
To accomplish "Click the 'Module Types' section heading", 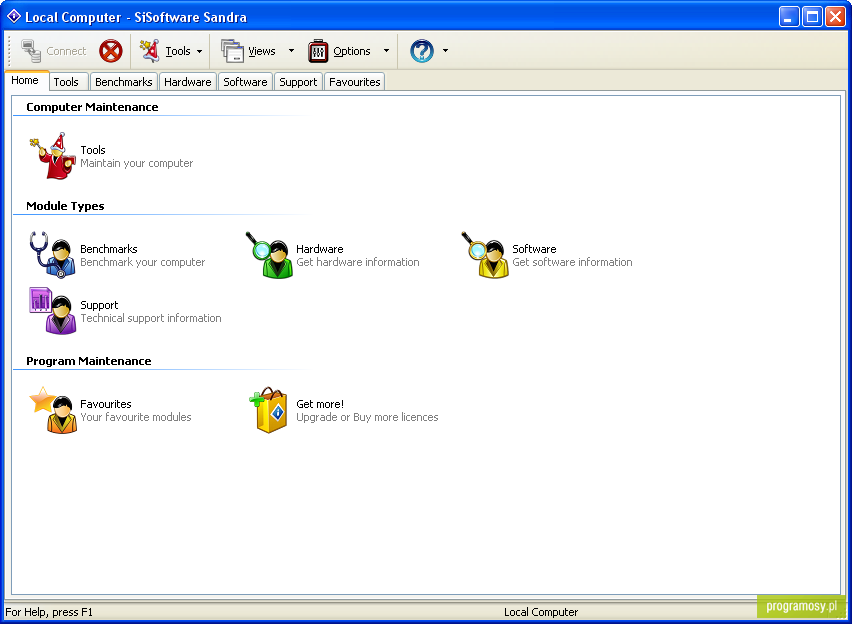I will tap(65, 206).
